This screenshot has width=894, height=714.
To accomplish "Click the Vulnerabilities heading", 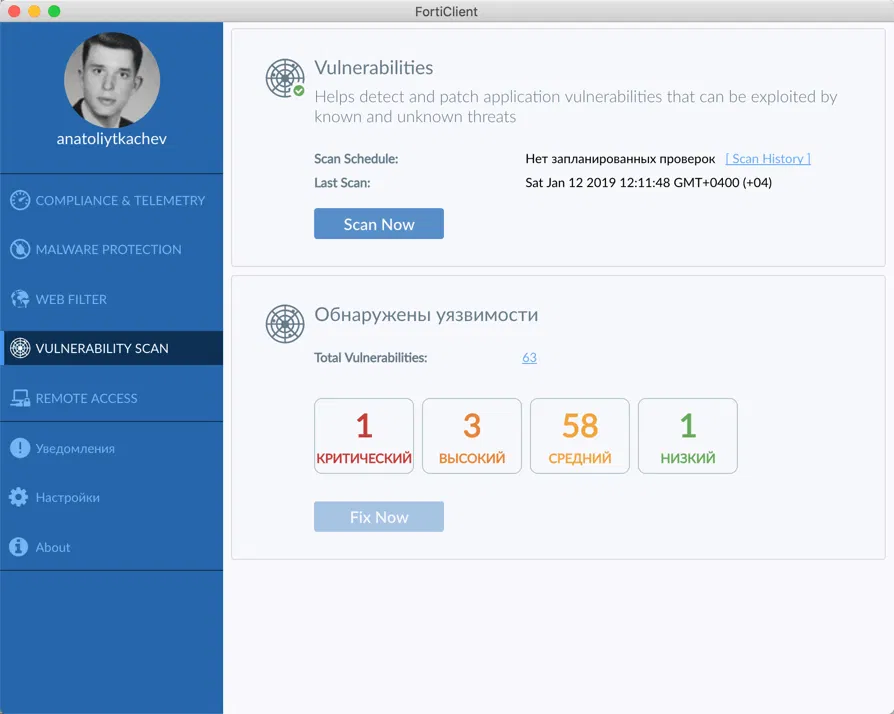I will 373,68.
